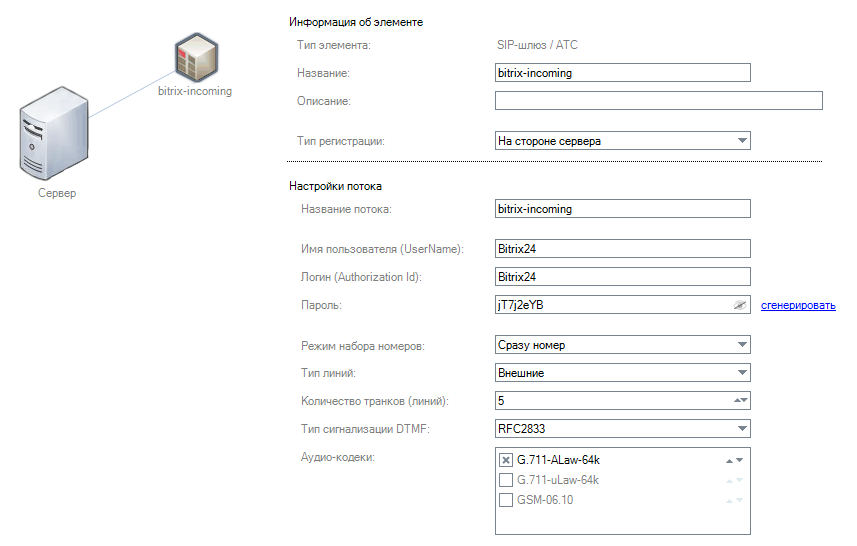This screenshot has width=857, height=546.
Task: Select the bitrix-incoming SIP gateway icon
Action: point(197,57)
